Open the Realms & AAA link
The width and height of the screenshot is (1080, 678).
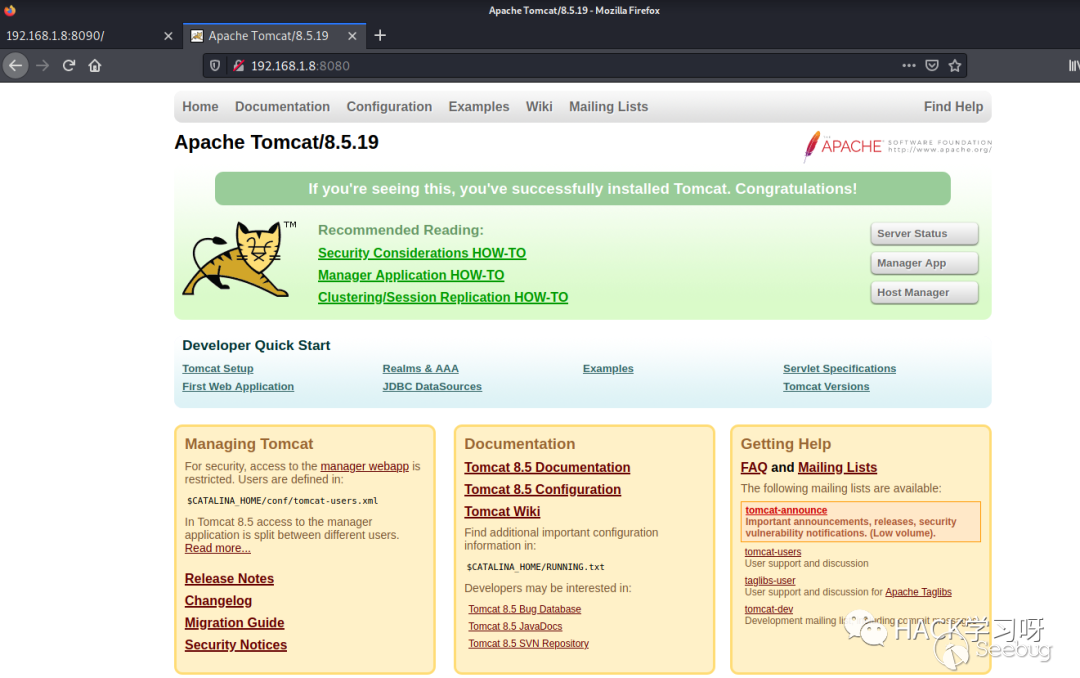coord(420,369)
